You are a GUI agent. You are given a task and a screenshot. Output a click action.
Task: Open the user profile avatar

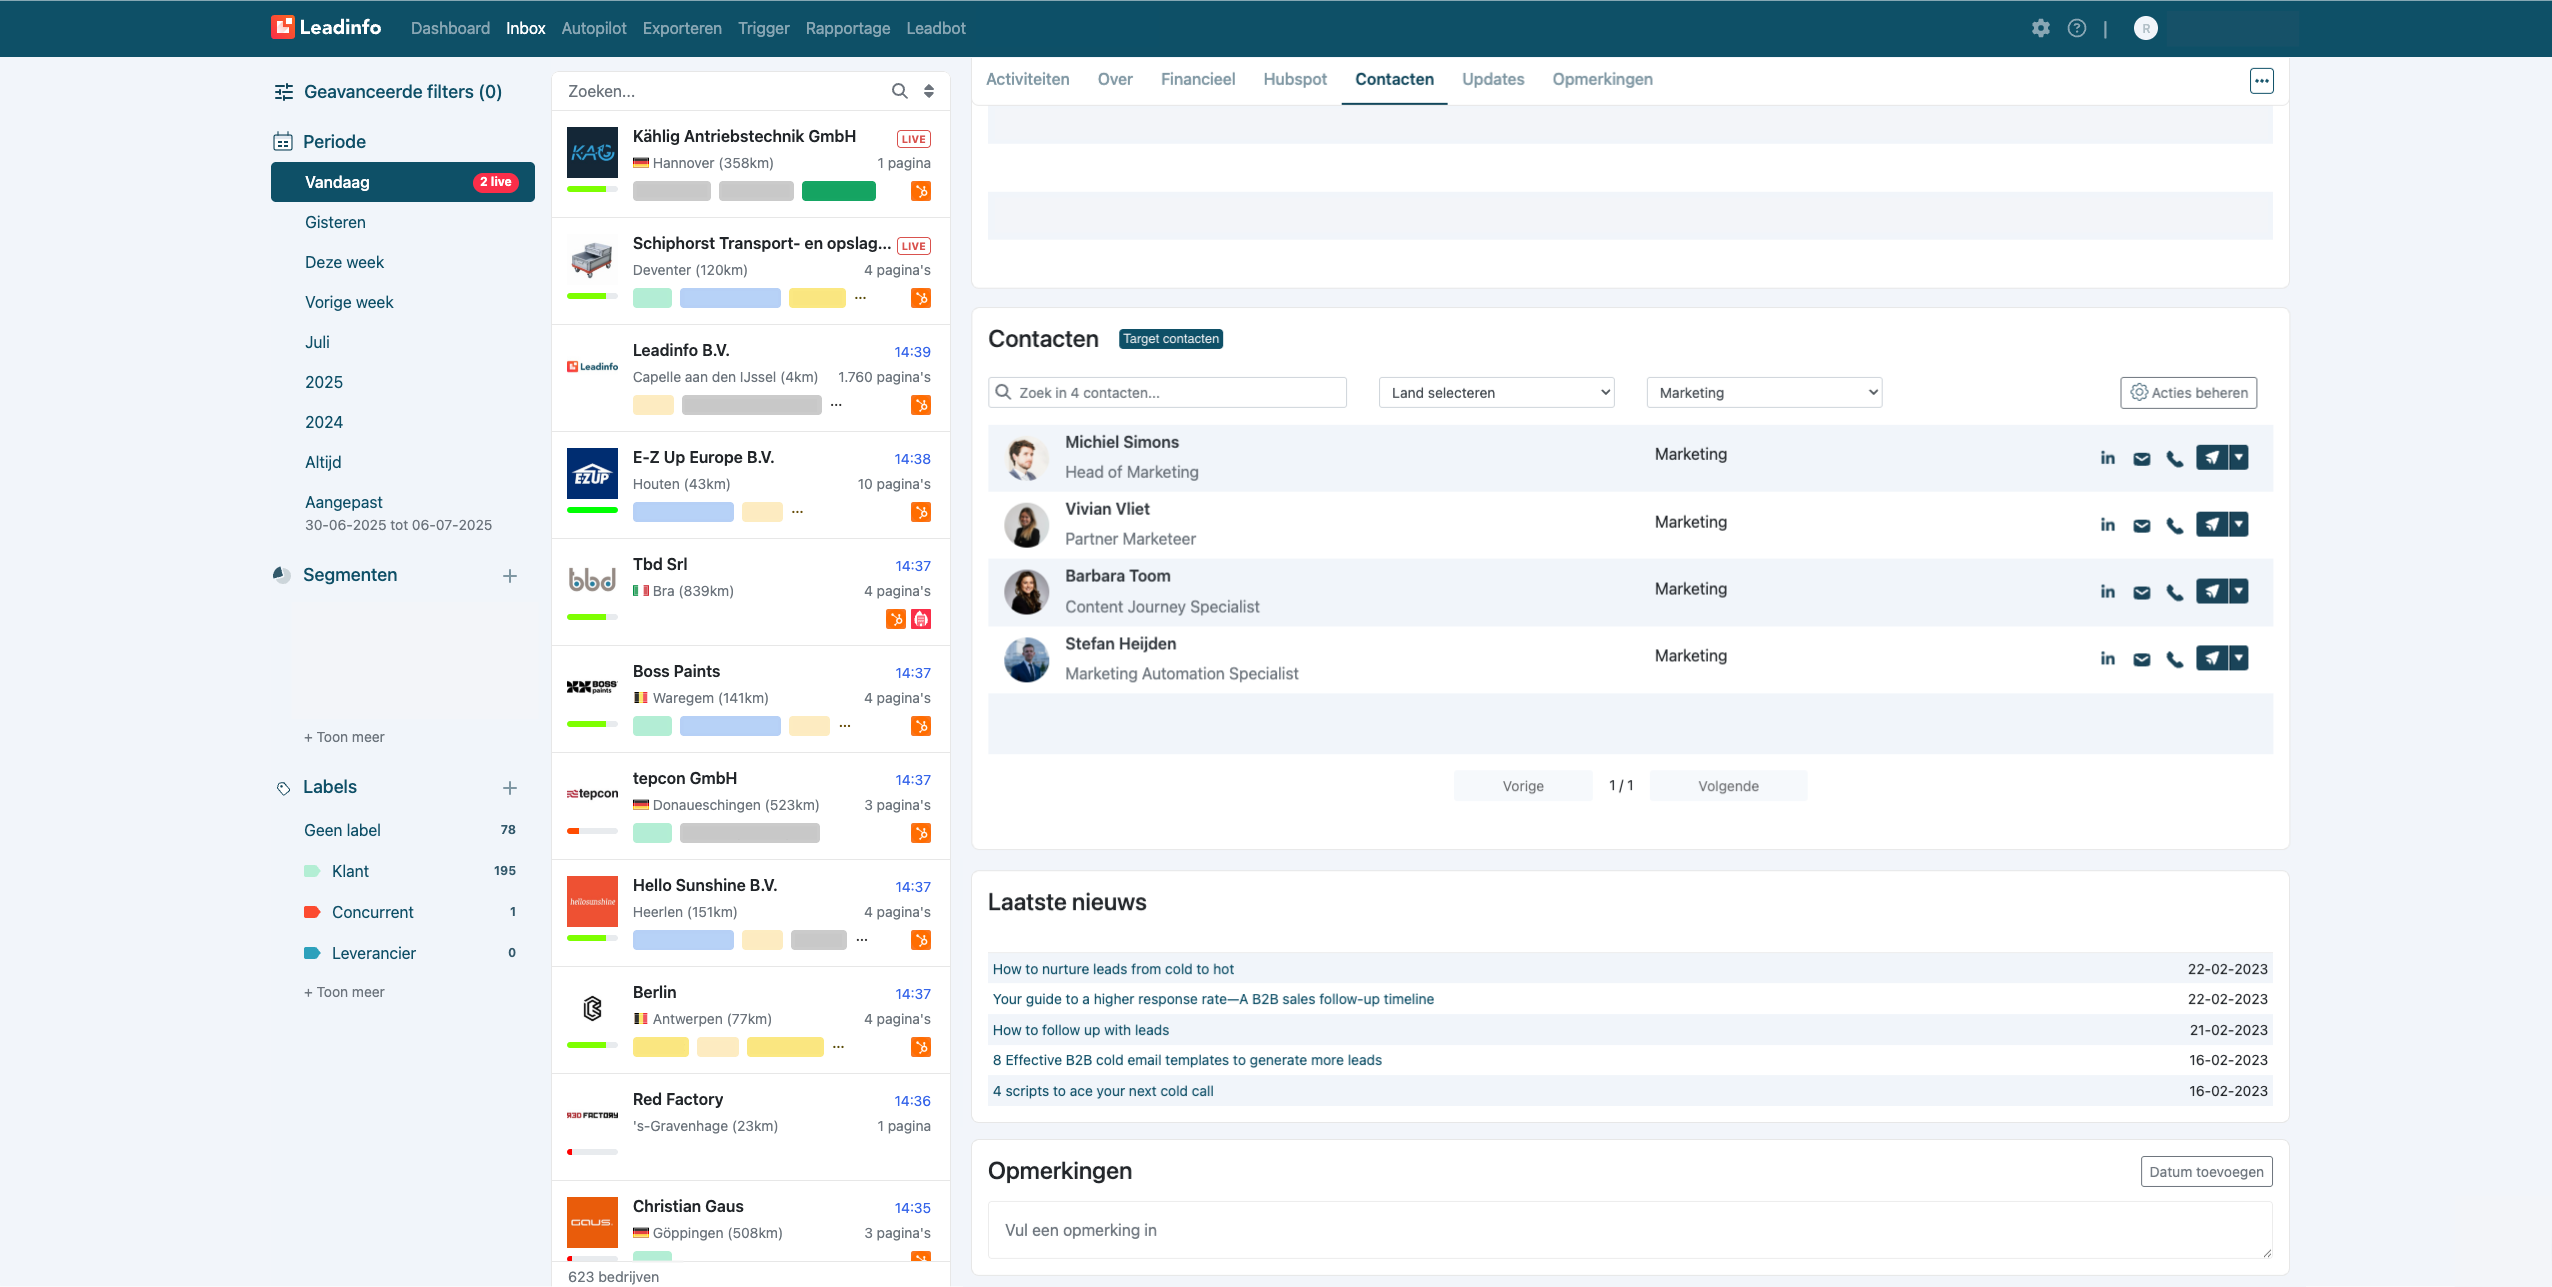(x=2145, y=28)
